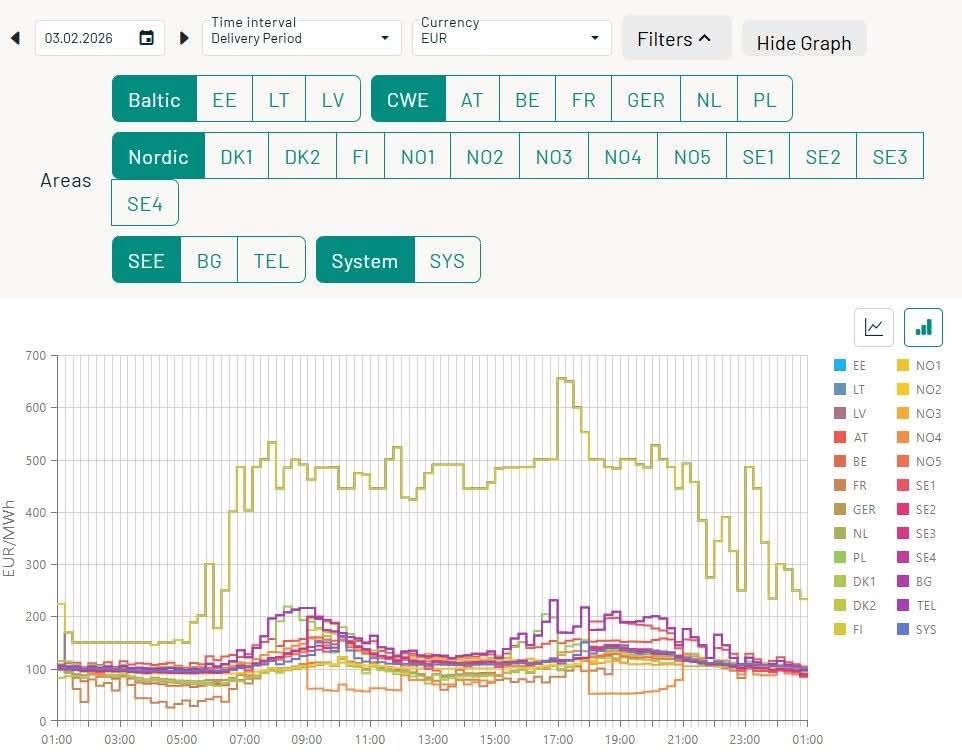Select the Nordic area group

coord(158,157)
